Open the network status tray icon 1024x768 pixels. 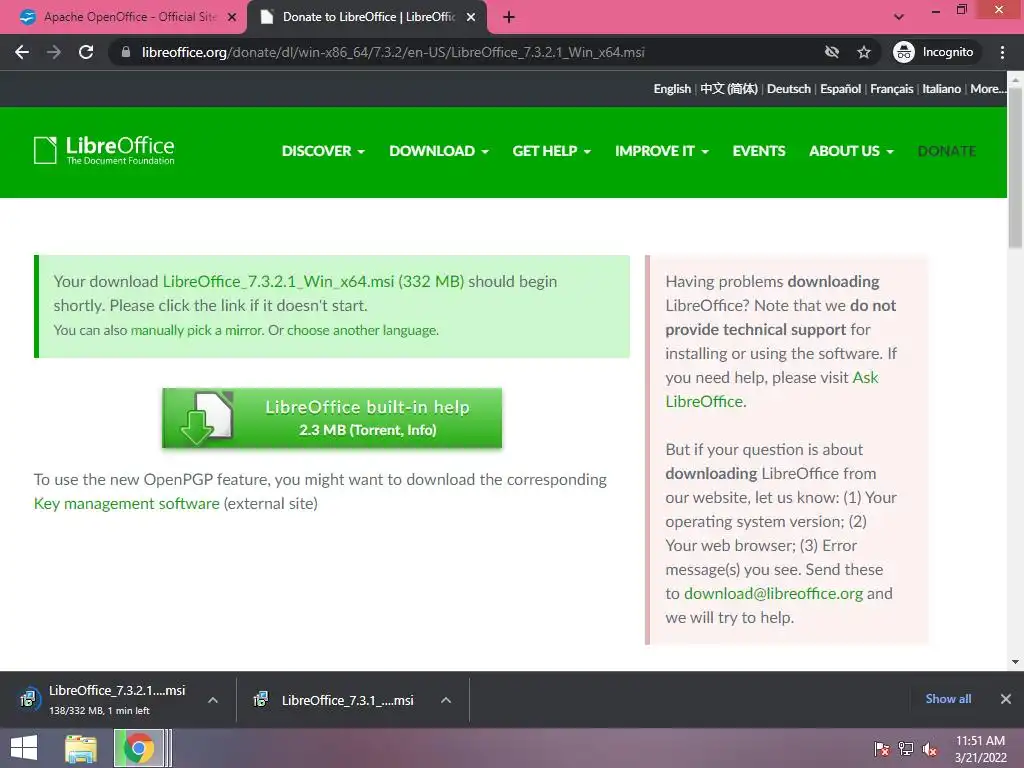(x=906, y=749)
